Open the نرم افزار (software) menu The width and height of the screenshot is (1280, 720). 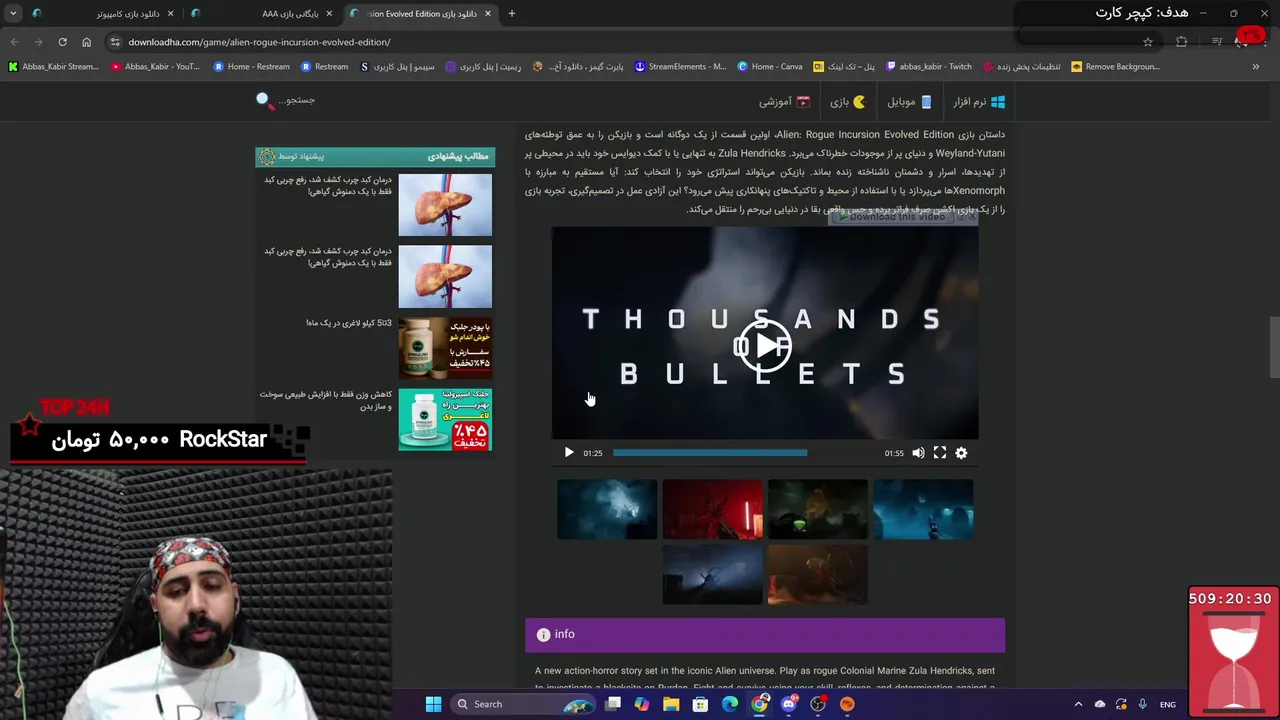point(979,102)
